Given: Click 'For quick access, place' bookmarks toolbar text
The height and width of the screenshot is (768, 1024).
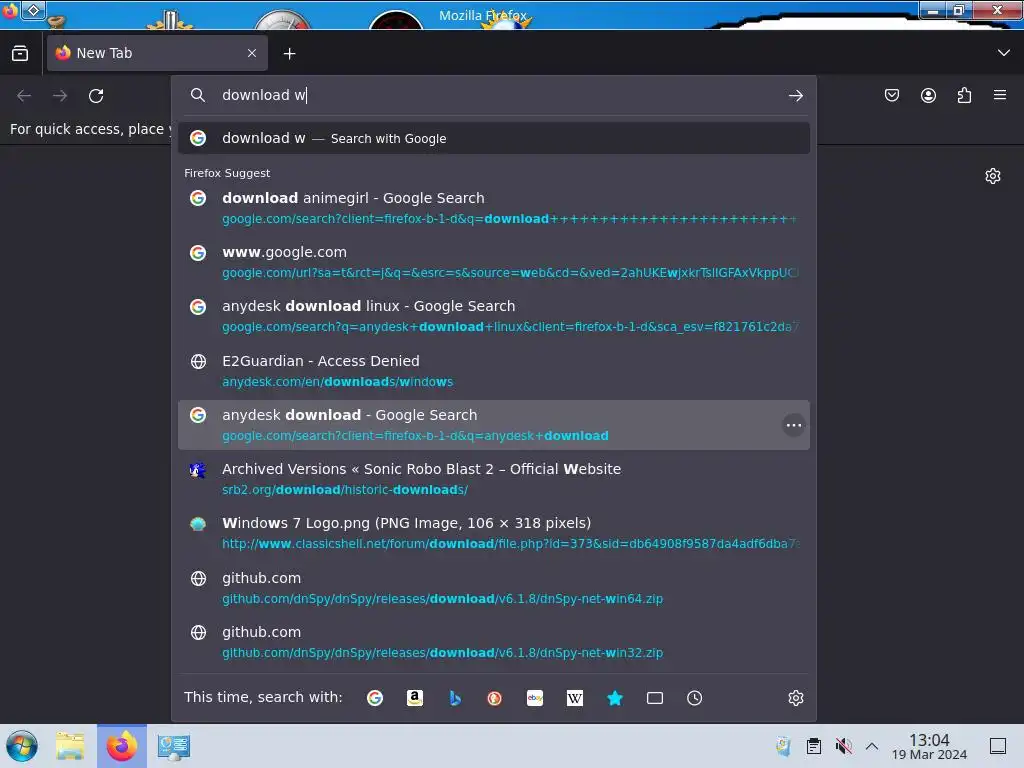Looking at the screenshot, I should tap(89, 129).
